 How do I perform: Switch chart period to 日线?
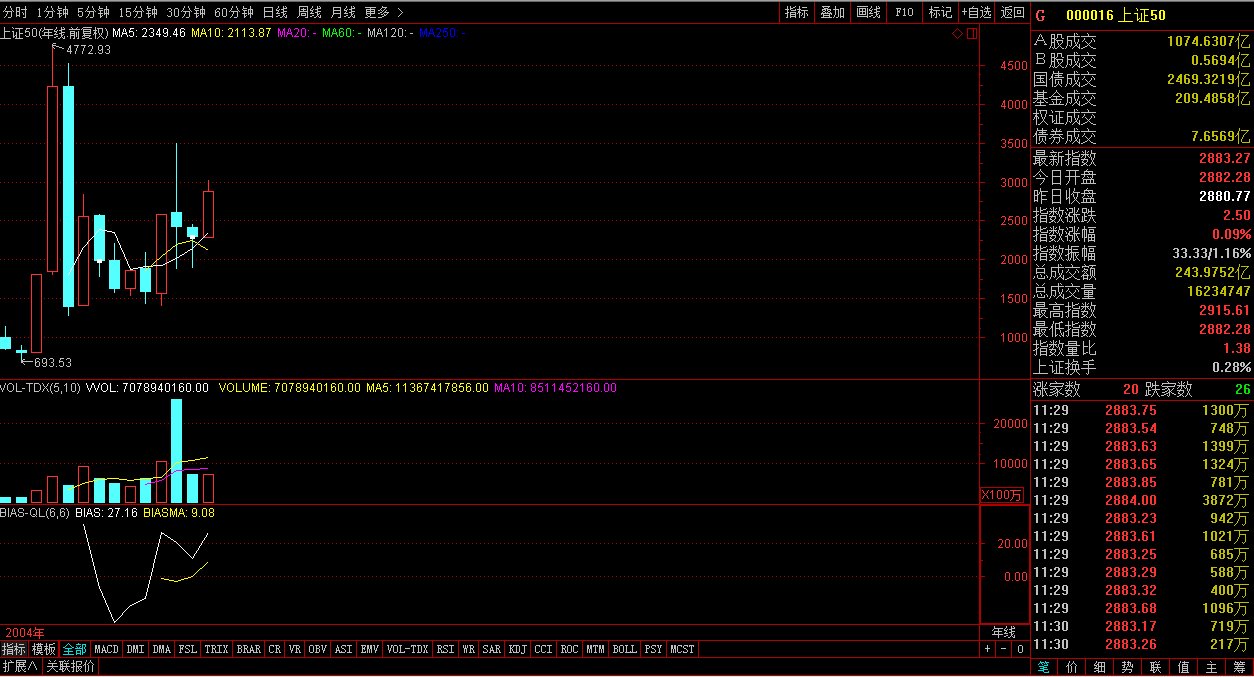tap(275, 13)
